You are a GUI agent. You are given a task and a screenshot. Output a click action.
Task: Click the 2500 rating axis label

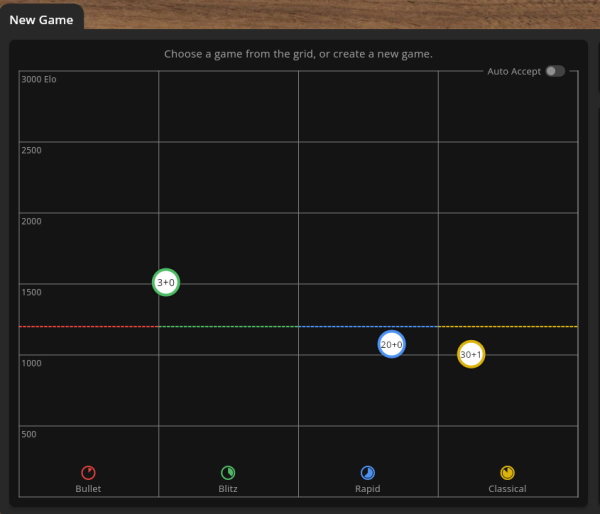pyautogui.click(x=31, y=150)
